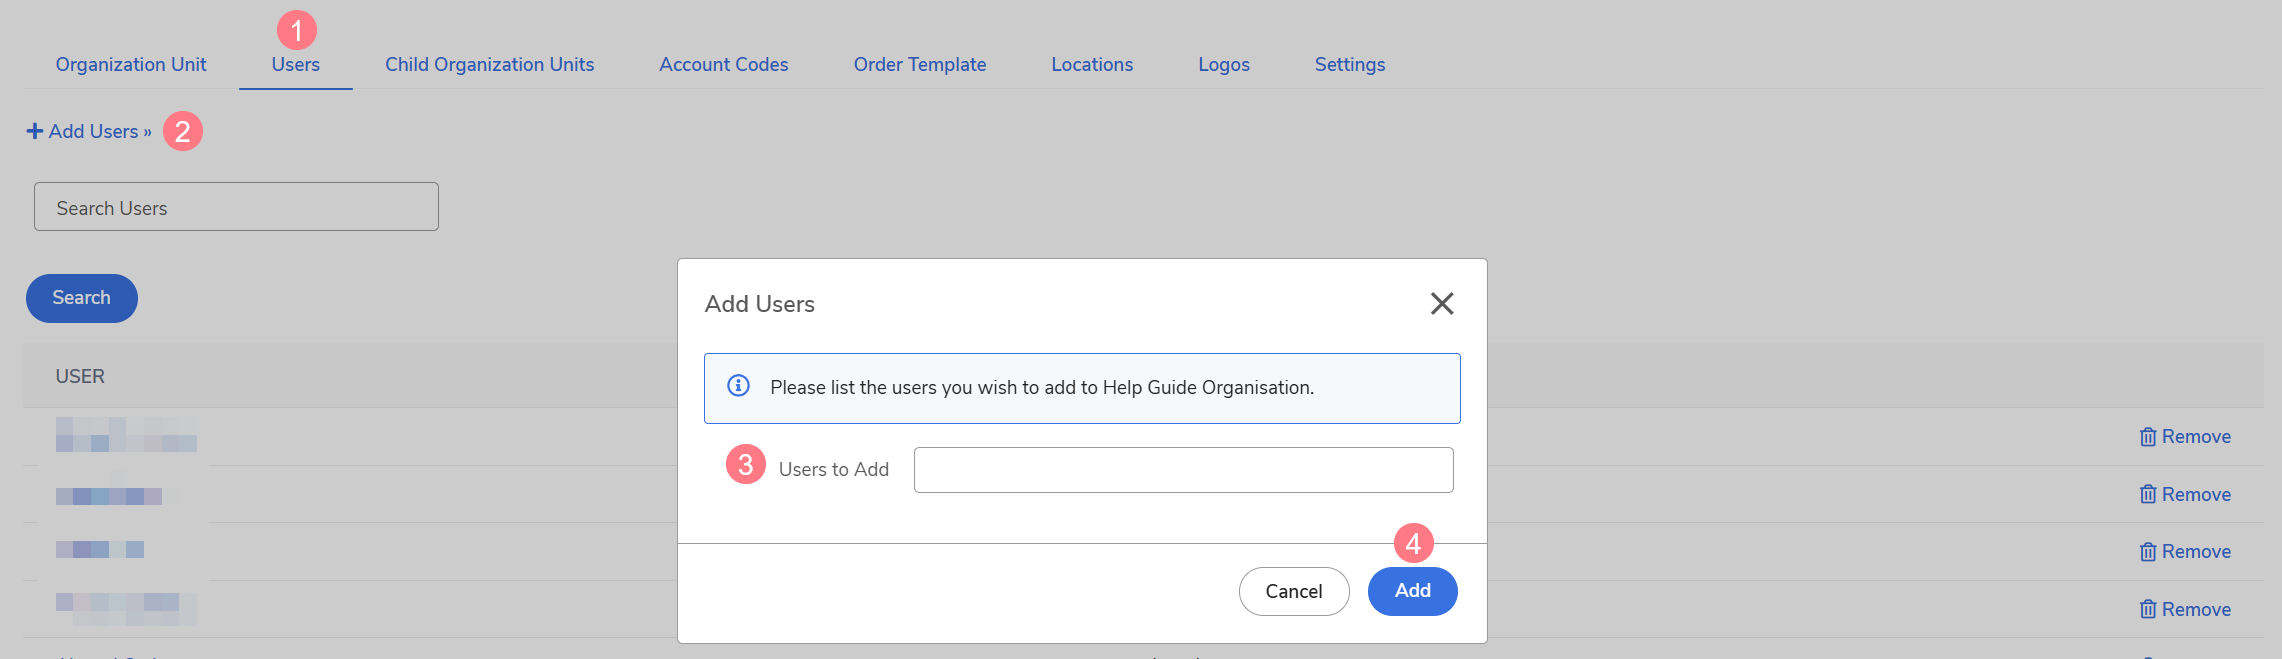Viewport: 2282px width, 659px height.
Task: Click the Users to Add input field
Action: [1183, 470]
